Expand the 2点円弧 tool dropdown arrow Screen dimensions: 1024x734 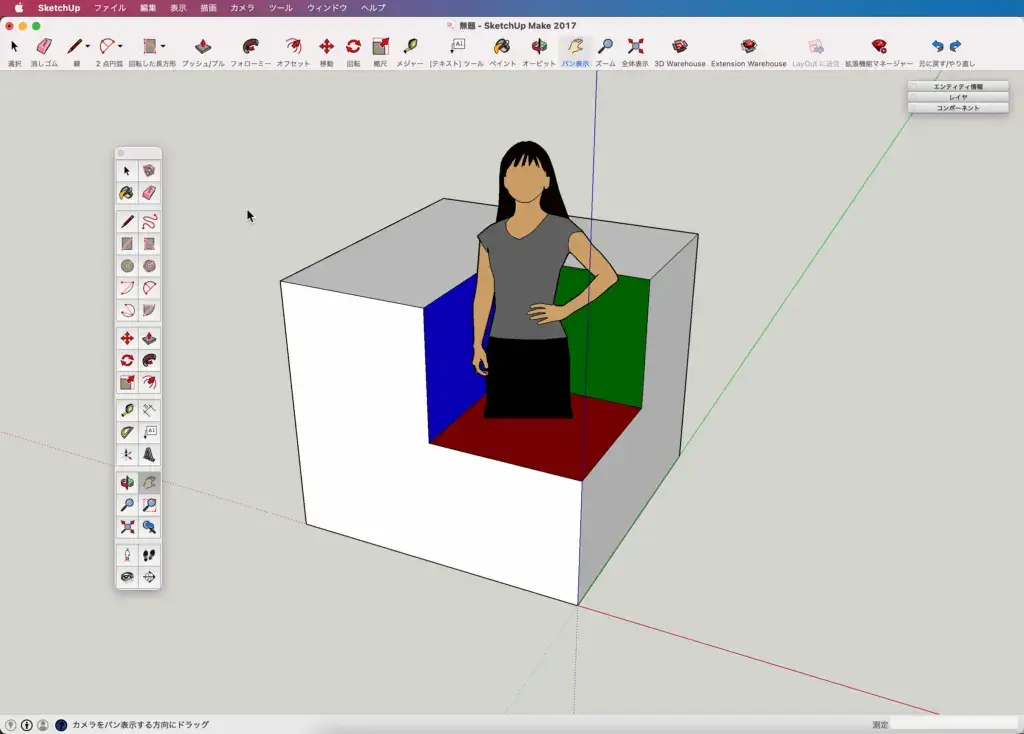point(120,46)
